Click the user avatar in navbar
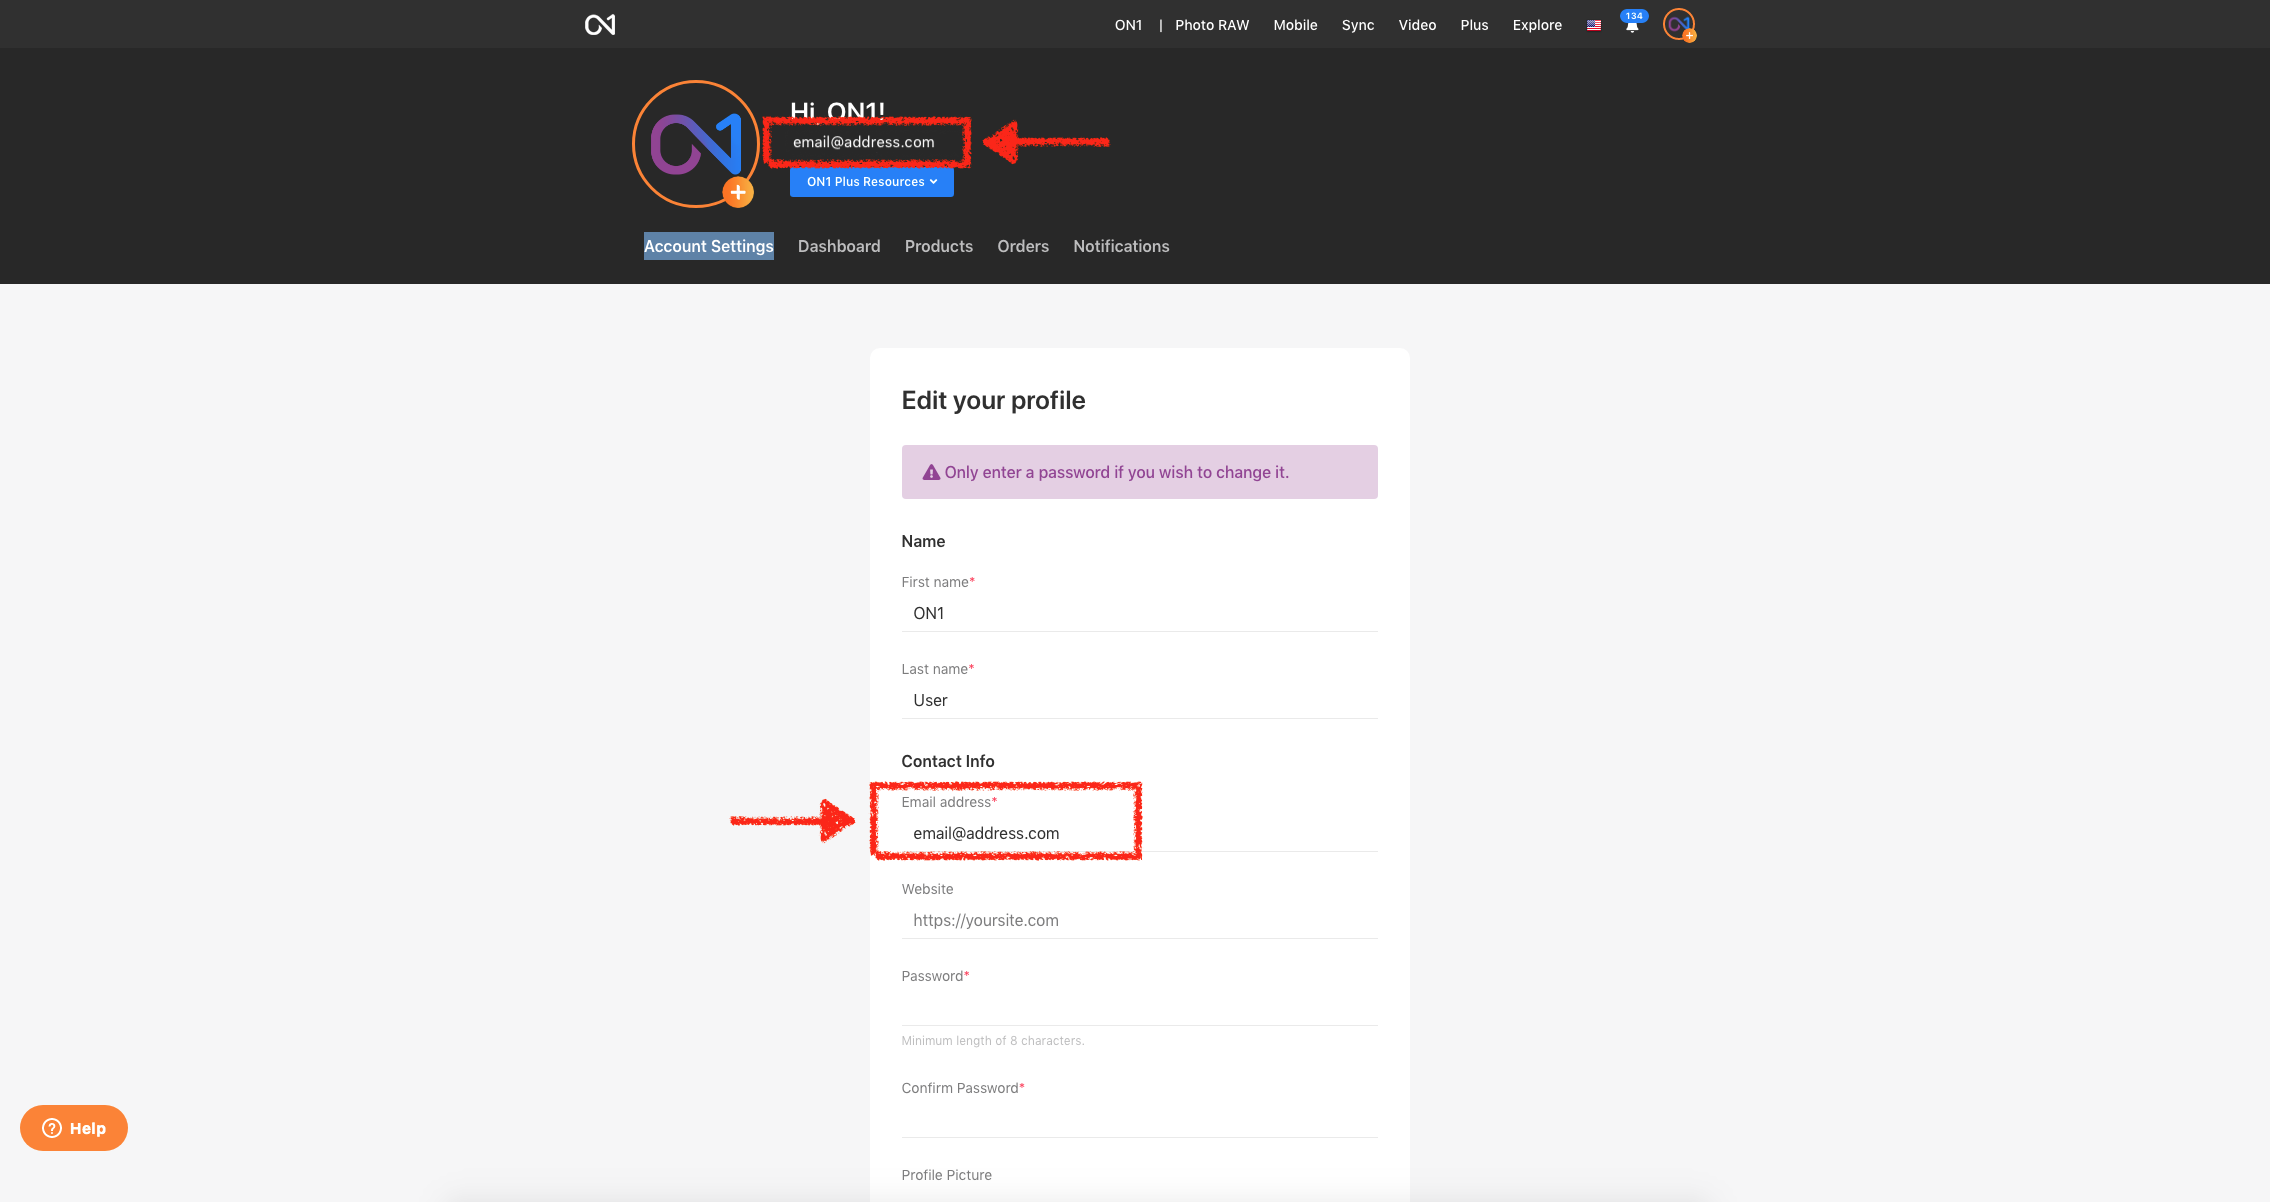This screenshot has height=1202, width=2270. pos(1678,24)
